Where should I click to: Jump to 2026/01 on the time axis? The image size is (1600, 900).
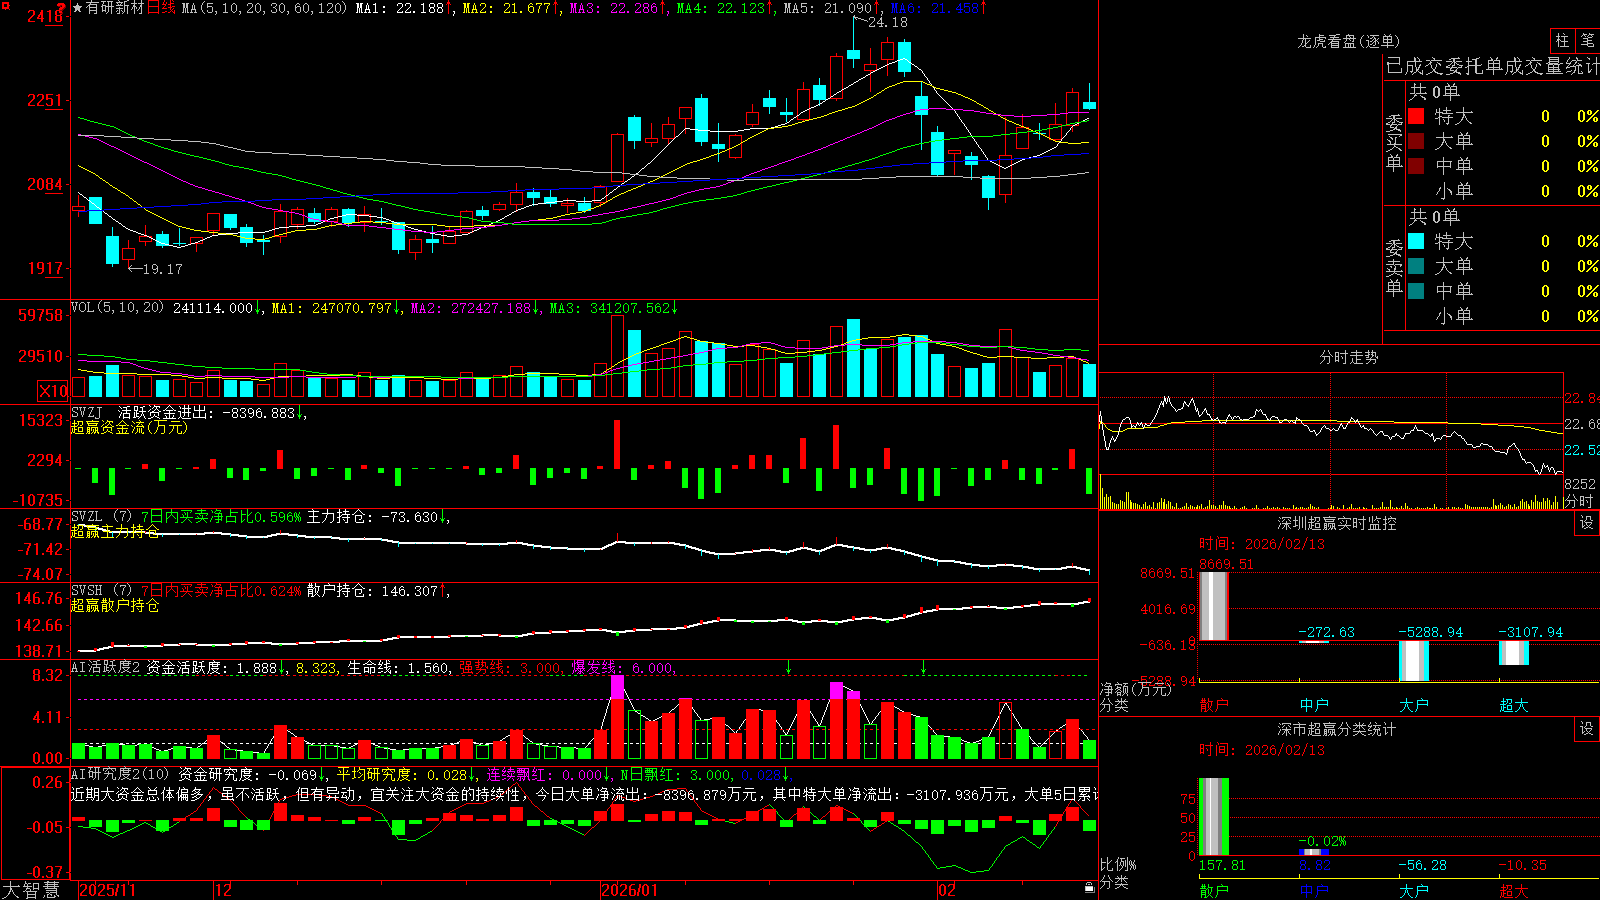pyautogui.click(x=630, y=890)
